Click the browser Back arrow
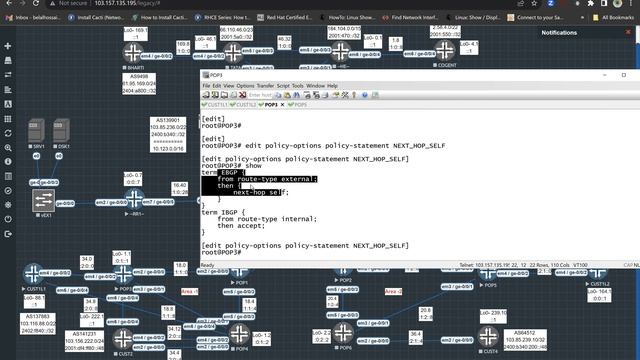 (x=9, y=4)
